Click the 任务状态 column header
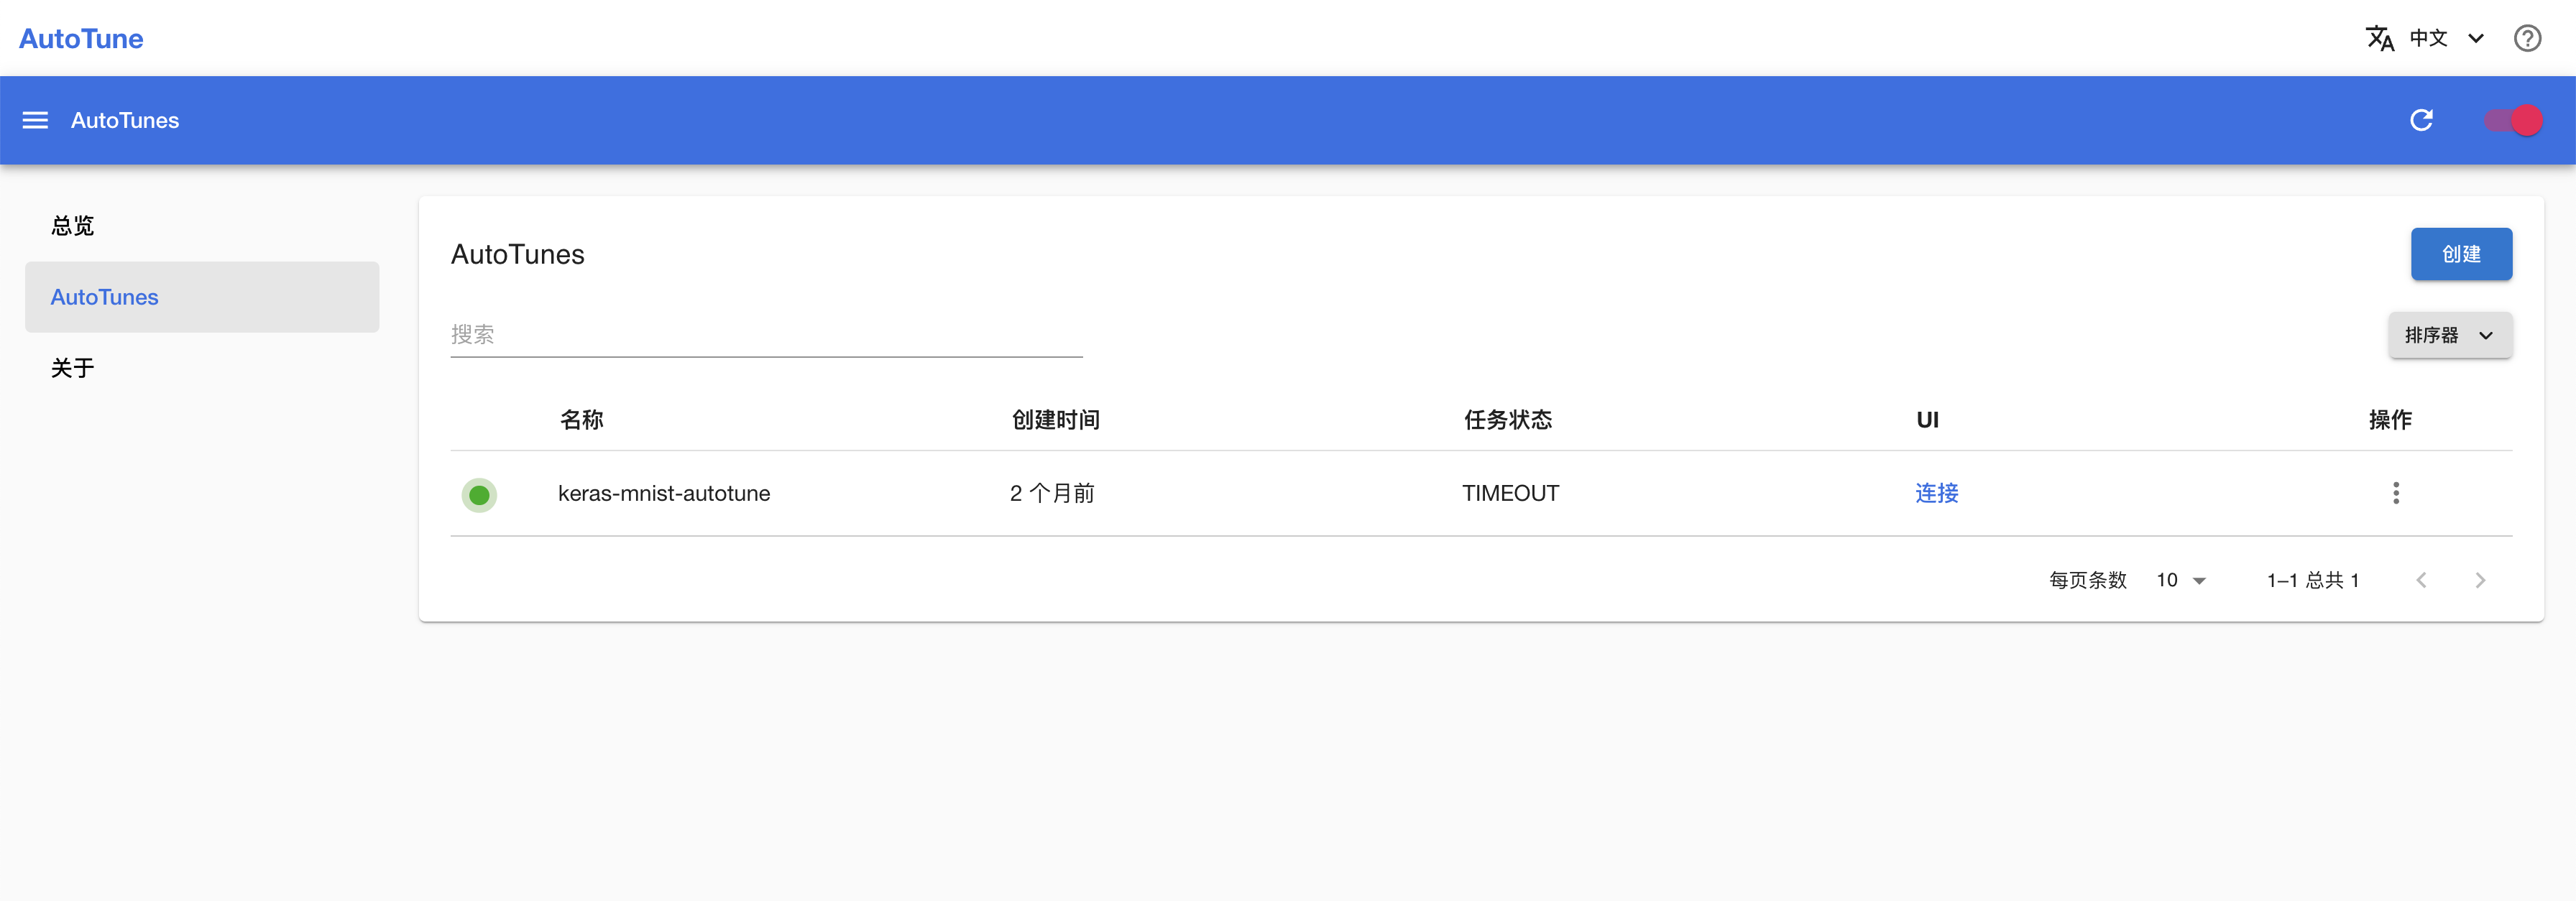This screenshot has width=2576, height=901. tap(1508, 420)
